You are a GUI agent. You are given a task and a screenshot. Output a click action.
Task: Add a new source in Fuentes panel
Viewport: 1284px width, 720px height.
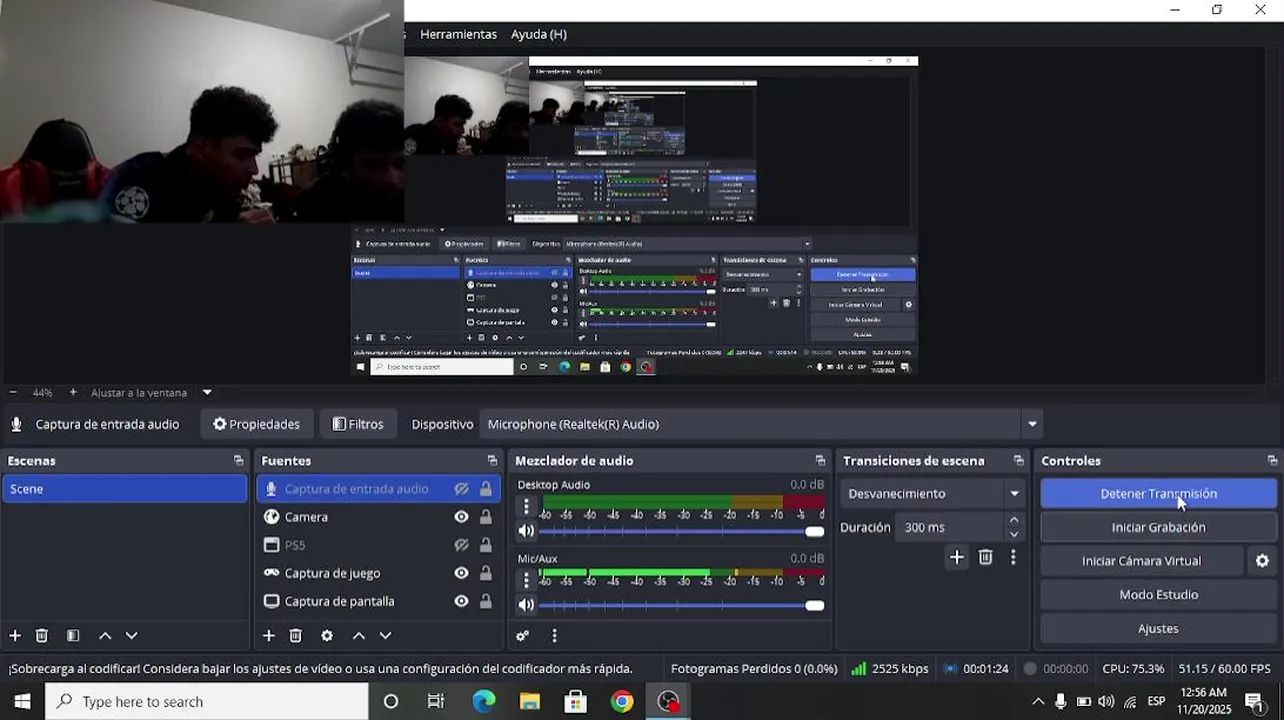point(268,635)
